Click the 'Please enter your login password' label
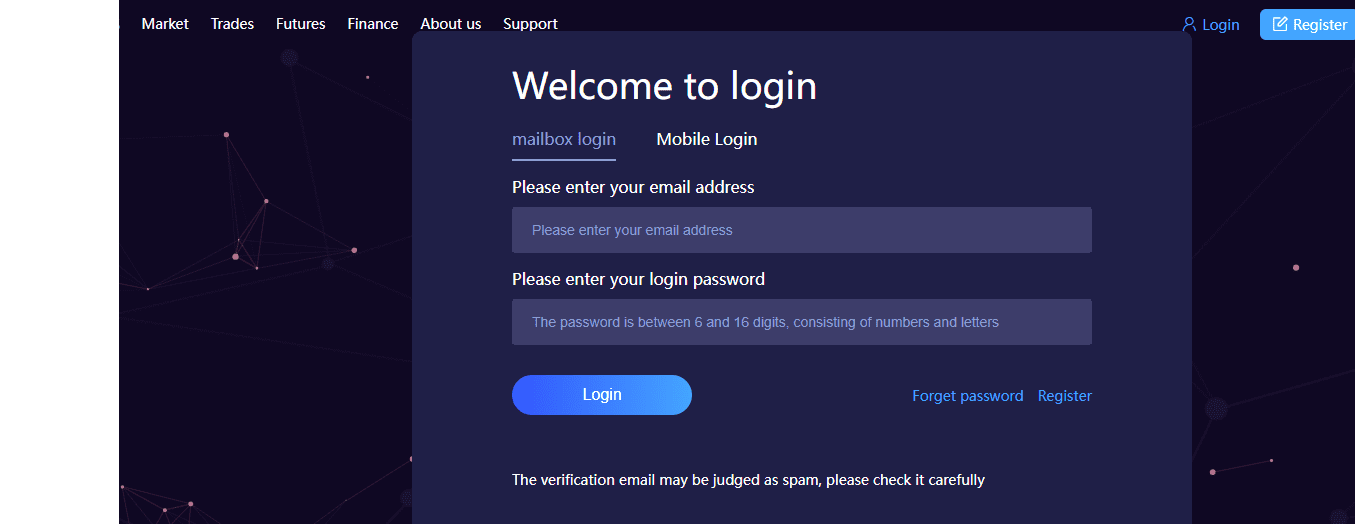 click(x=638, y=279)
